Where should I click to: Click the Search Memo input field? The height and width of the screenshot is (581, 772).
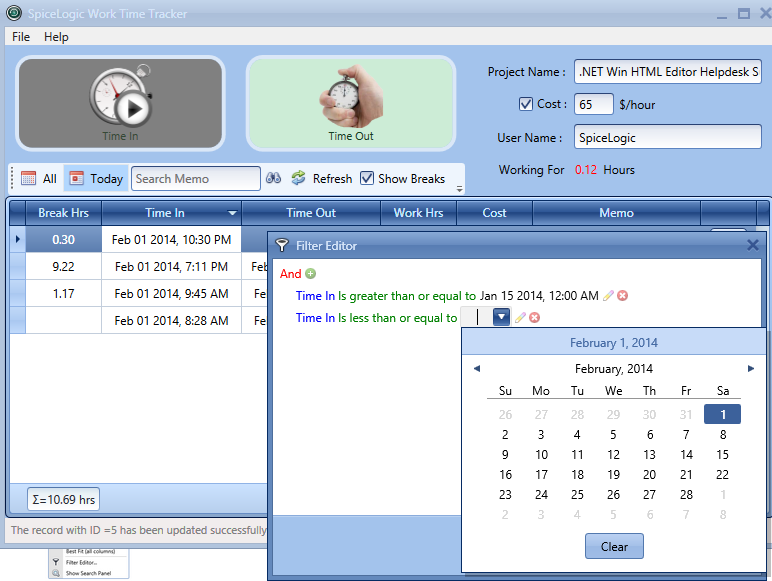click(x=195, y=178)
